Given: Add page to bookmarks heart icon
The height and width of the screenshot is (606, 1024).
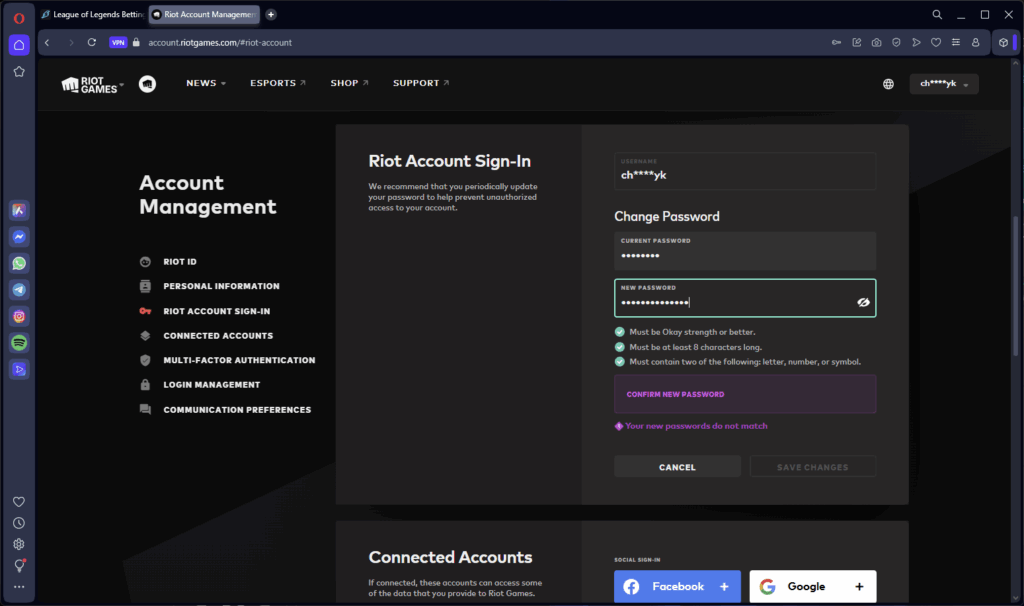Looking at the screenshot, I should 936,42.
